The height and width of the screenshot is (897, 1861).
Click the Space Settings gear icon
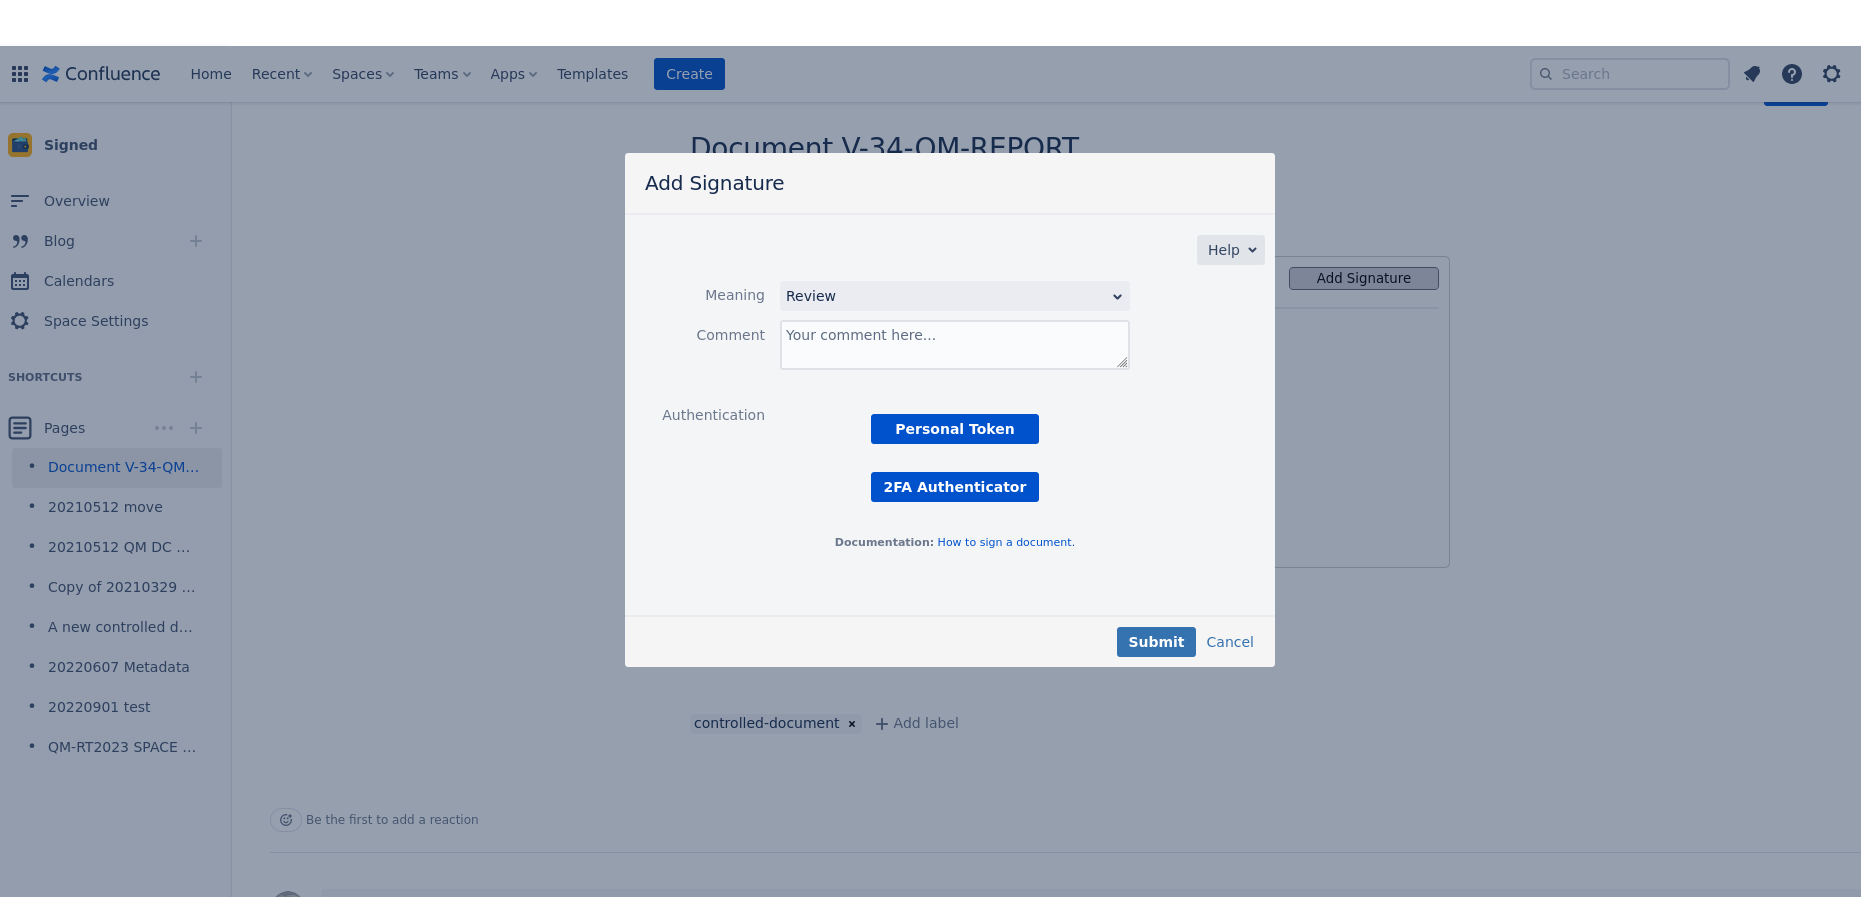(20, 321)
